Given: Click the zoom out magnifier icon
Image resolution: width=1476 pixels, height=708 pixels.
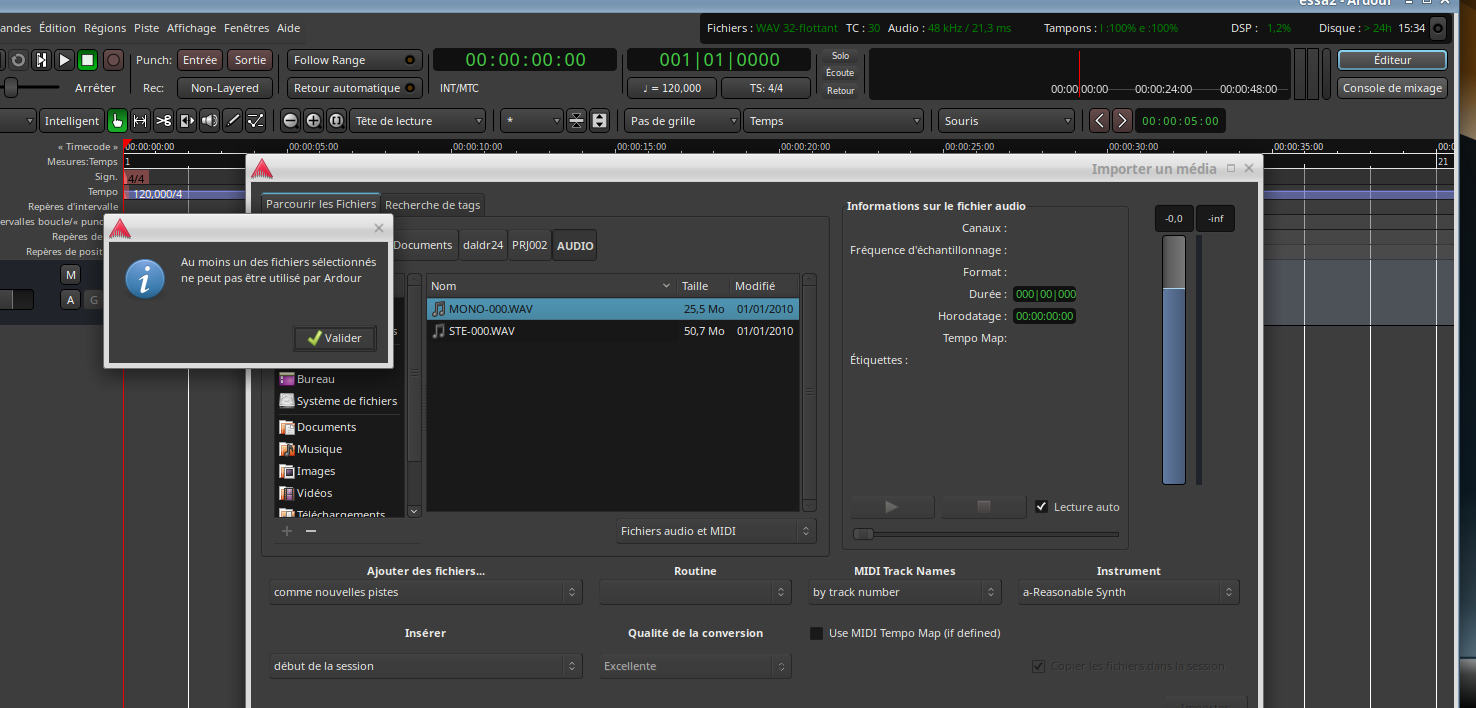Looking at the screenshot, I should click(290, 121).
